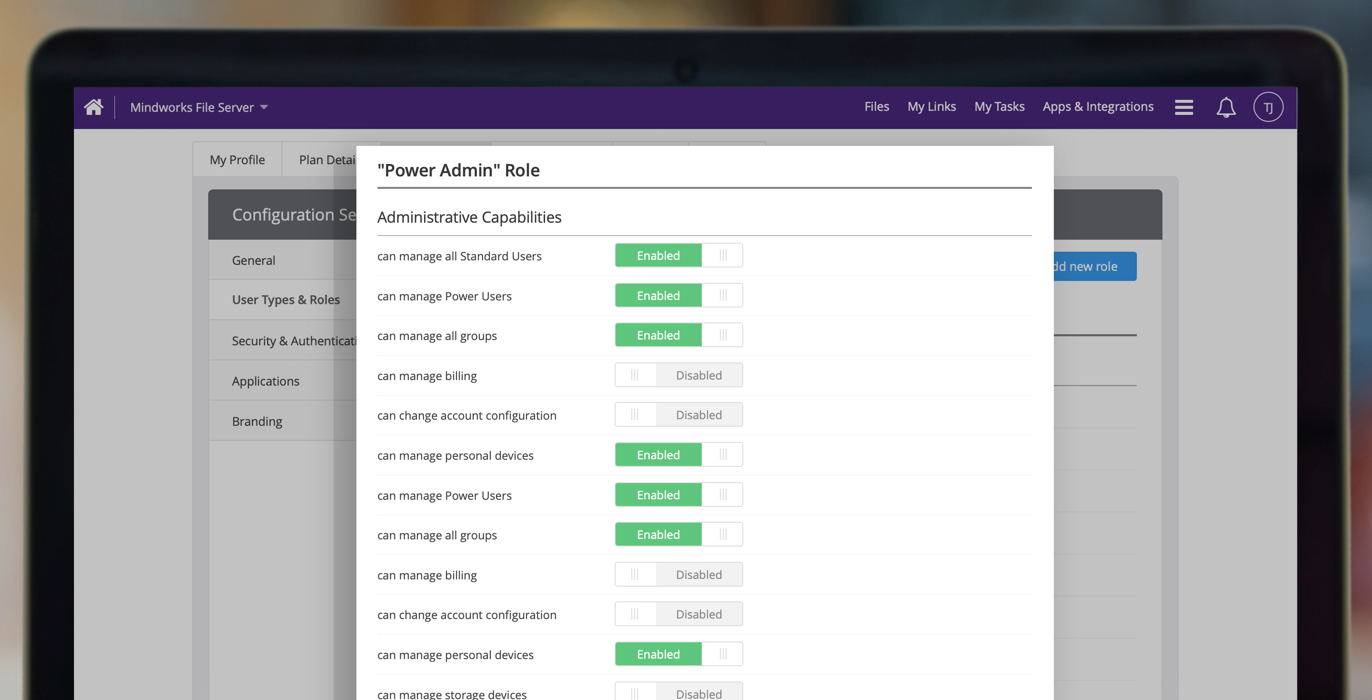
Task: Click Add new role button
Action: tap(1093, 266)
